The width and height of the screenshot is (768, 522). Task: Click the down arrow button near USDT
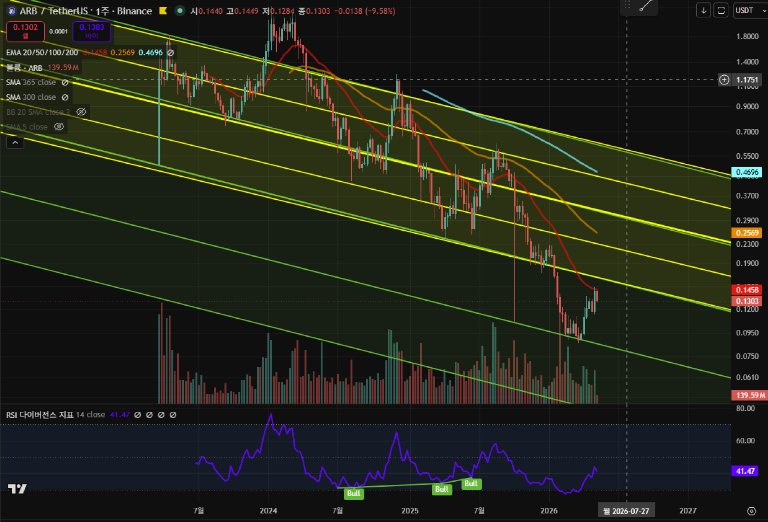(x=703, y=10)
